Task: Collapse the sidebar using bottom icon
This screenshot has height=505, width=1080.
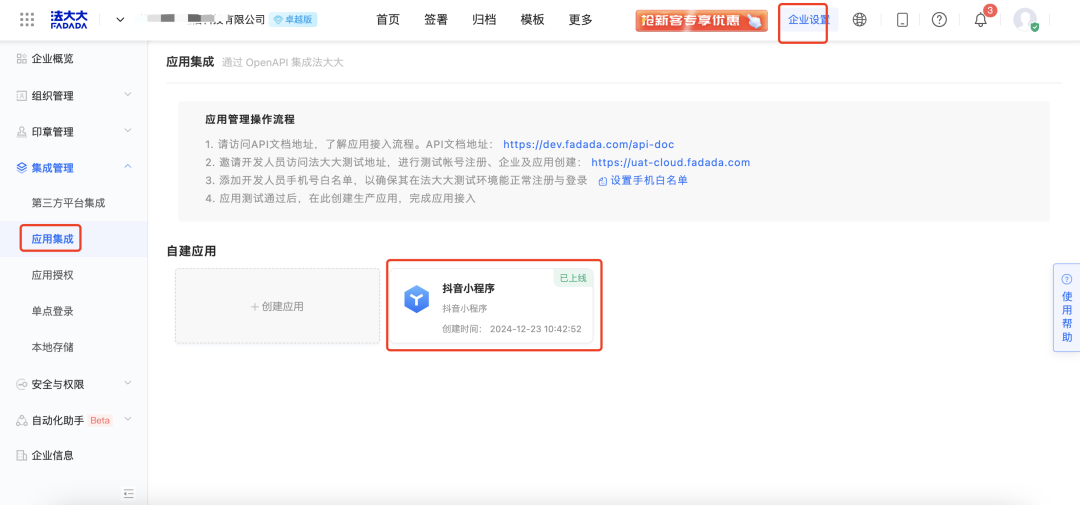Action: (x=128, y=493)
